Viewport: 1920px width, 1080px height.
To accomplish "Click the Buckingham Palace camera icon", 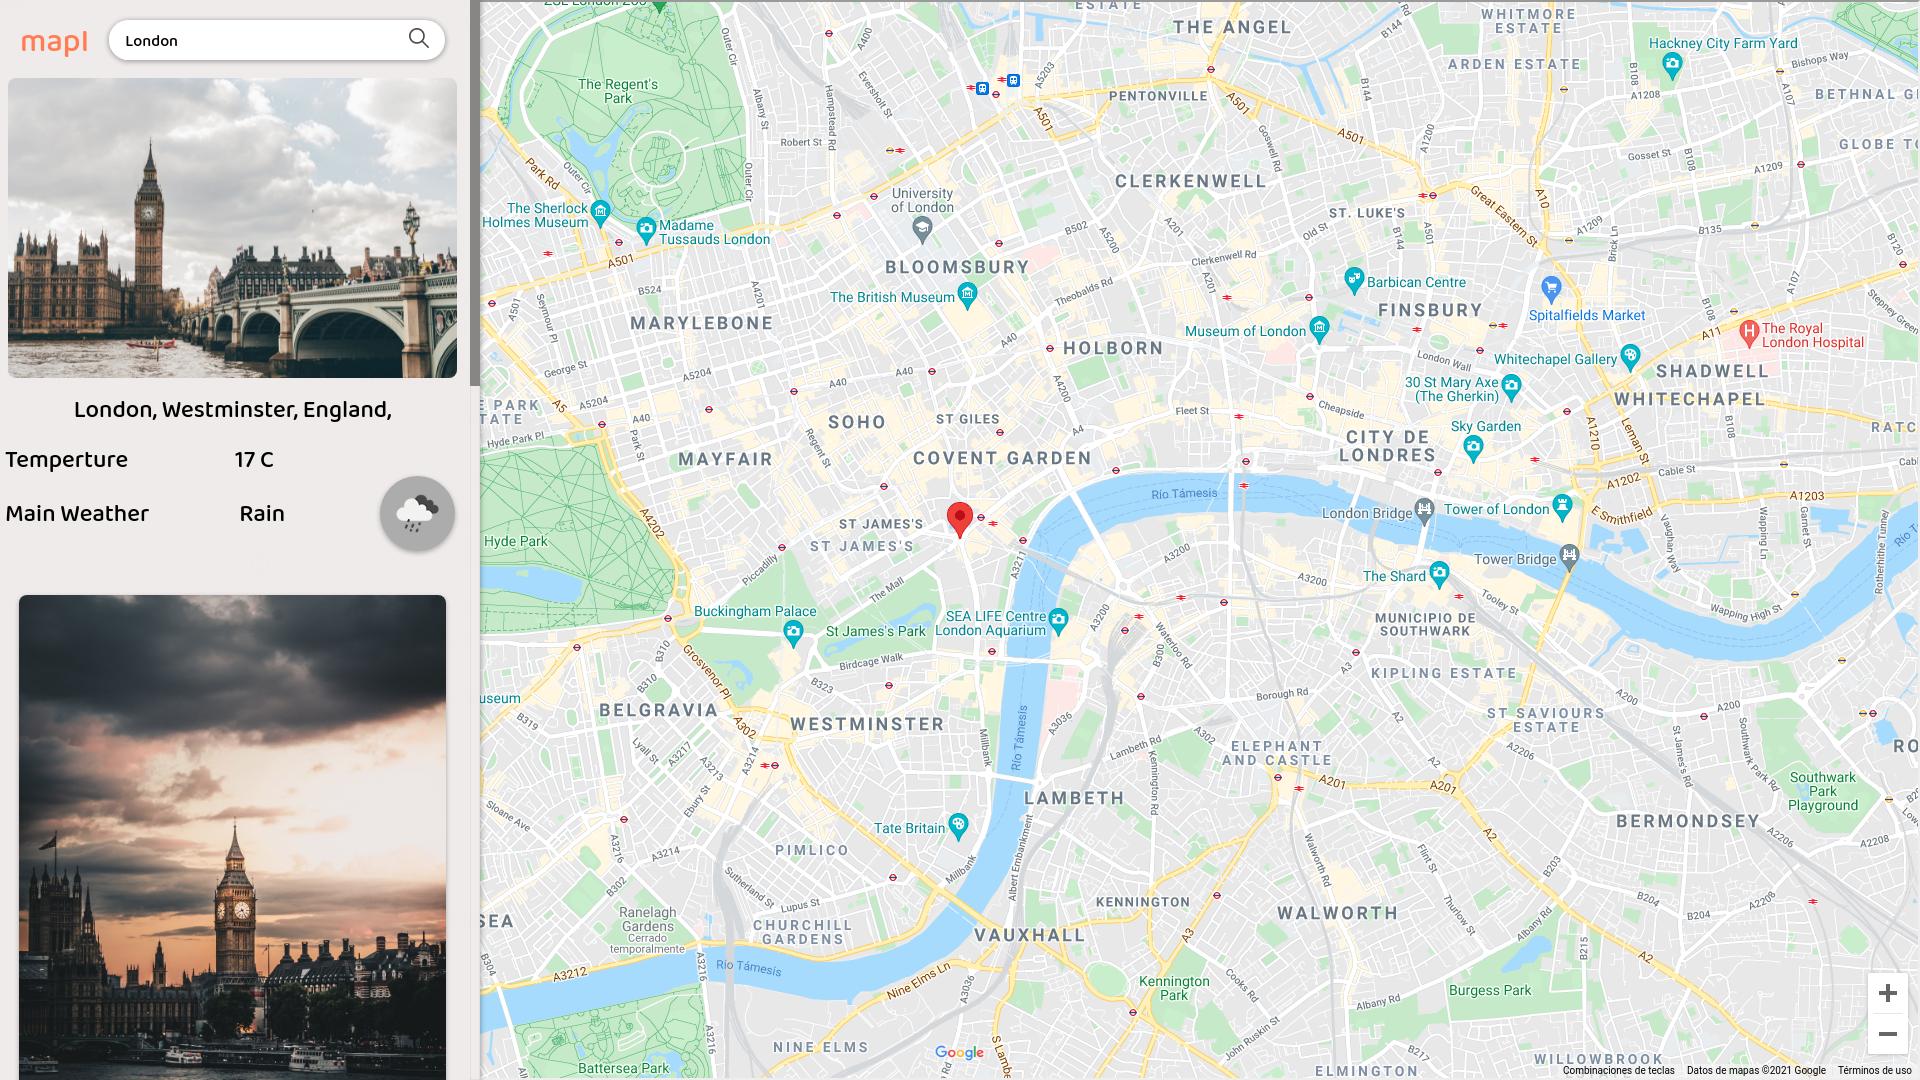I will pyautogui.click(x=793, y=632).
